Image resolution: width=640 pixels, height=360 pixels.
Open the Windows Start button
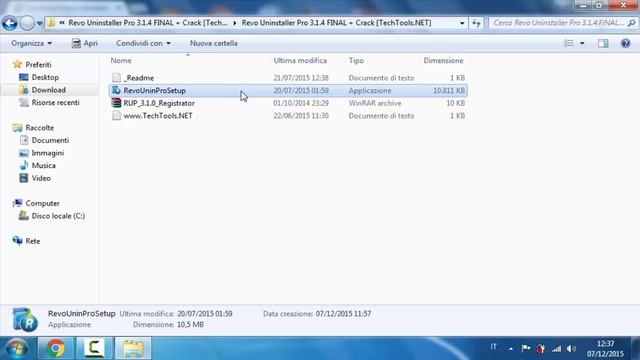point(17,349)
